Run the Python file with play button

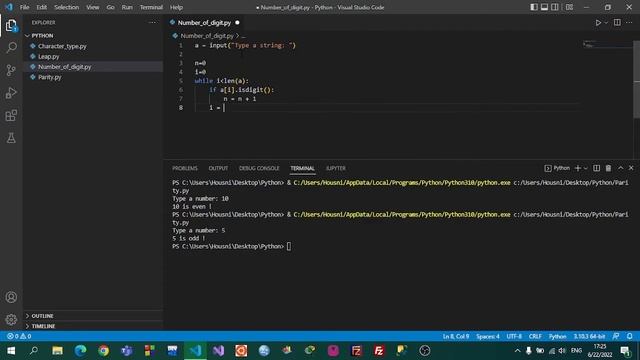(x=598, y=23)
